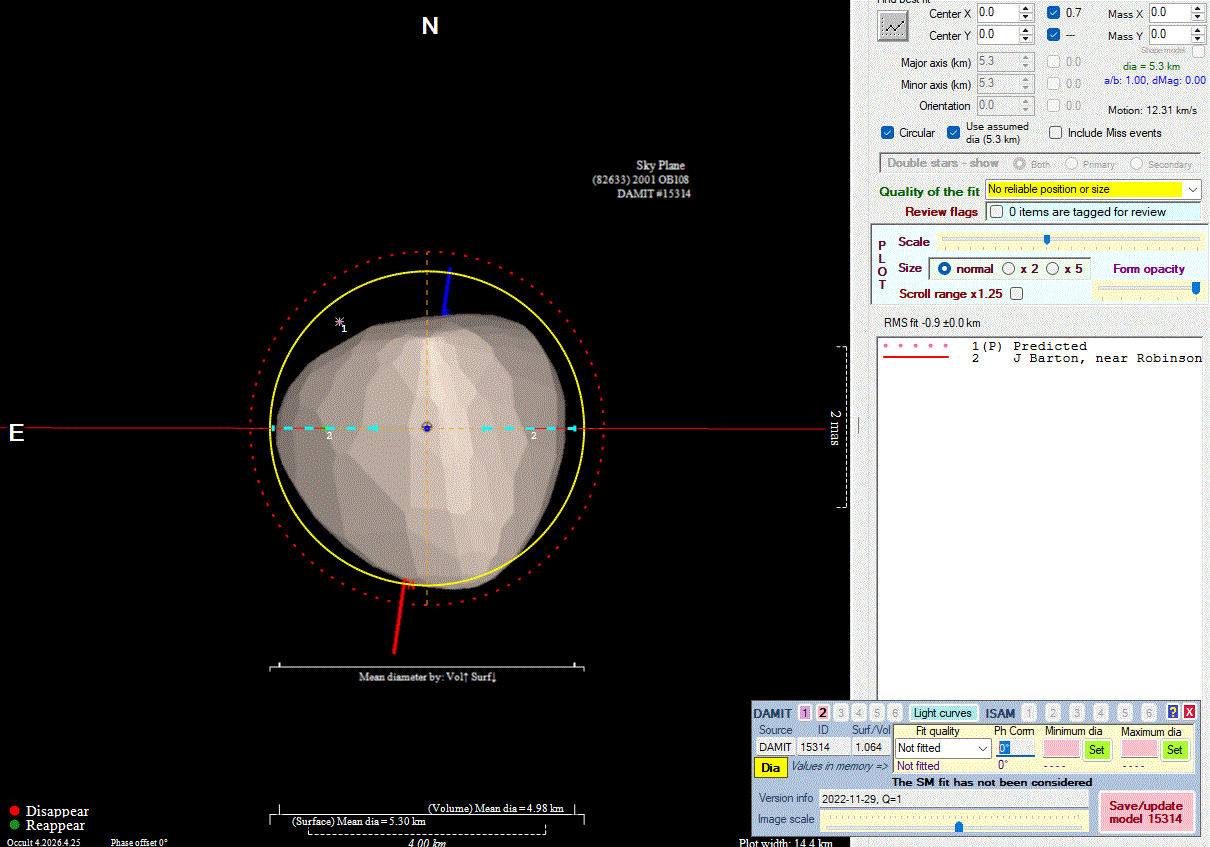This screenshot has height=847, width=1210.
Task: Select x 5 plot size
Action: [x=1053, y=269]
